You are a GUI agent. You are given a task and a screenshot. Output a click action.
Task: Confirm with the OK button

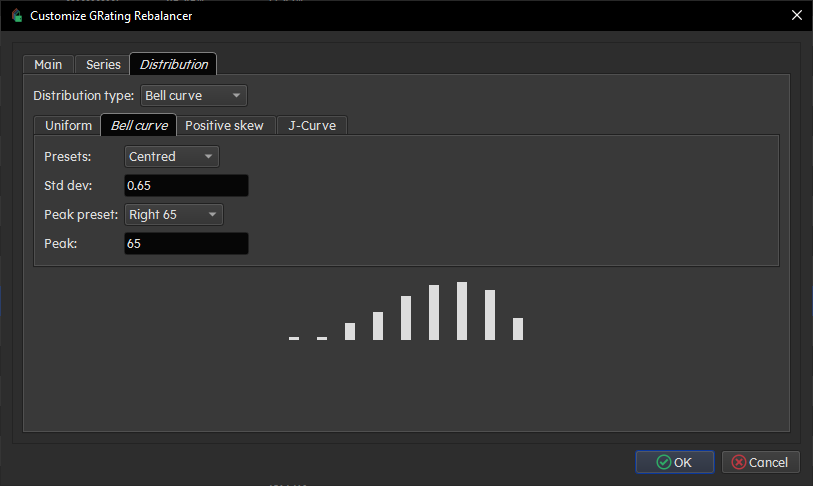pos(675,462)
